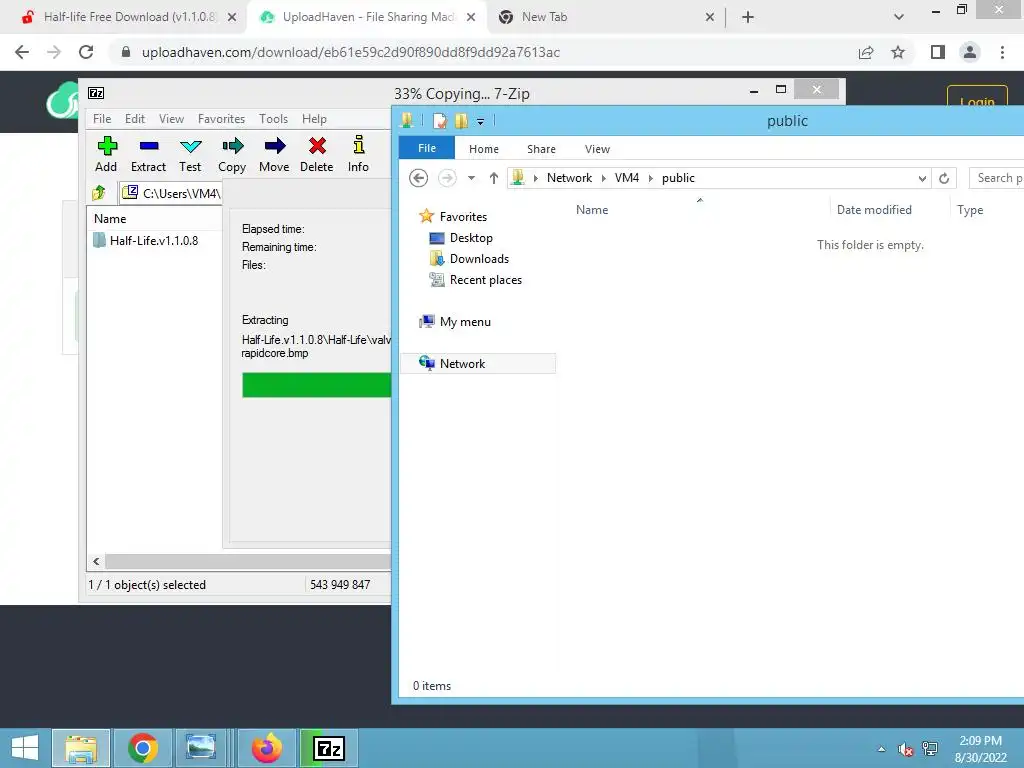This screenshot has height=768, width=1024.
Task: Expand the Explorer address bar history dropdown
Action: tap(921, 178)
